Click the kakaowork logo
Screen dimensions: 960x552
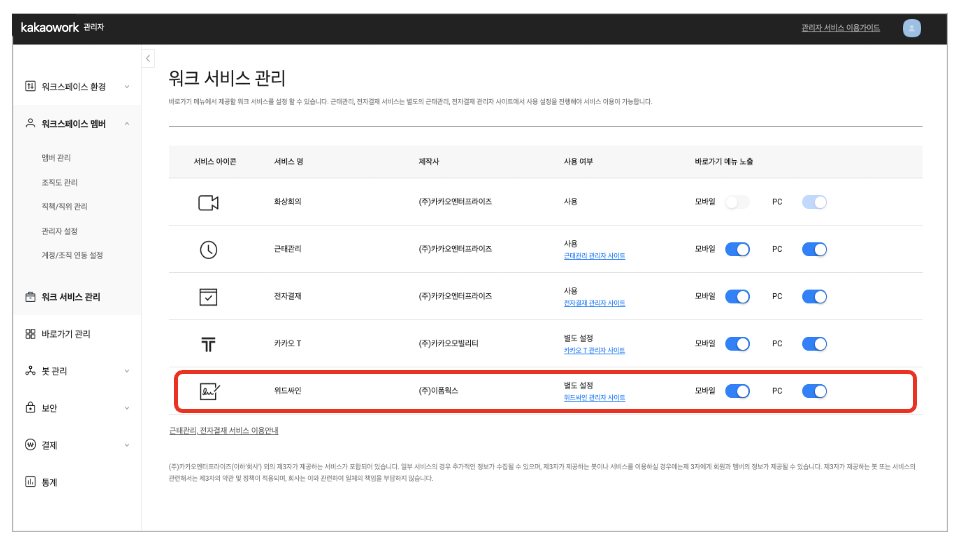[50, 28]
